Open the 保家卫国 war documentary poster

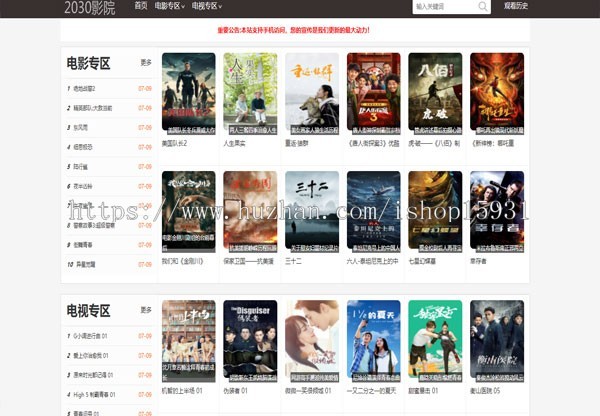[250, 212]
